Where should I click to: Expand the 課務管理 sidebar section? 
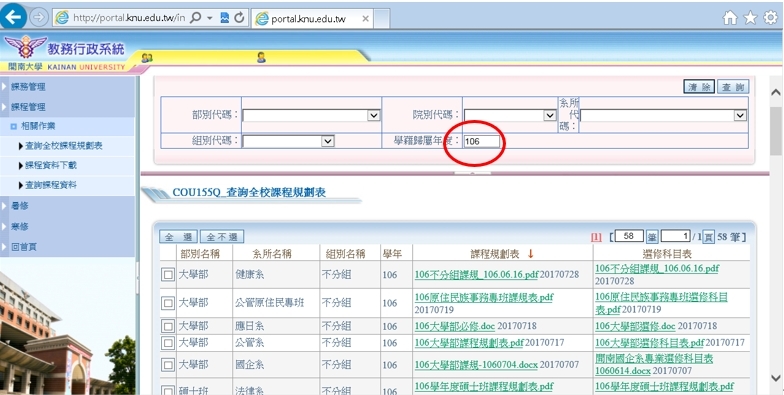[x=28, y=87]
